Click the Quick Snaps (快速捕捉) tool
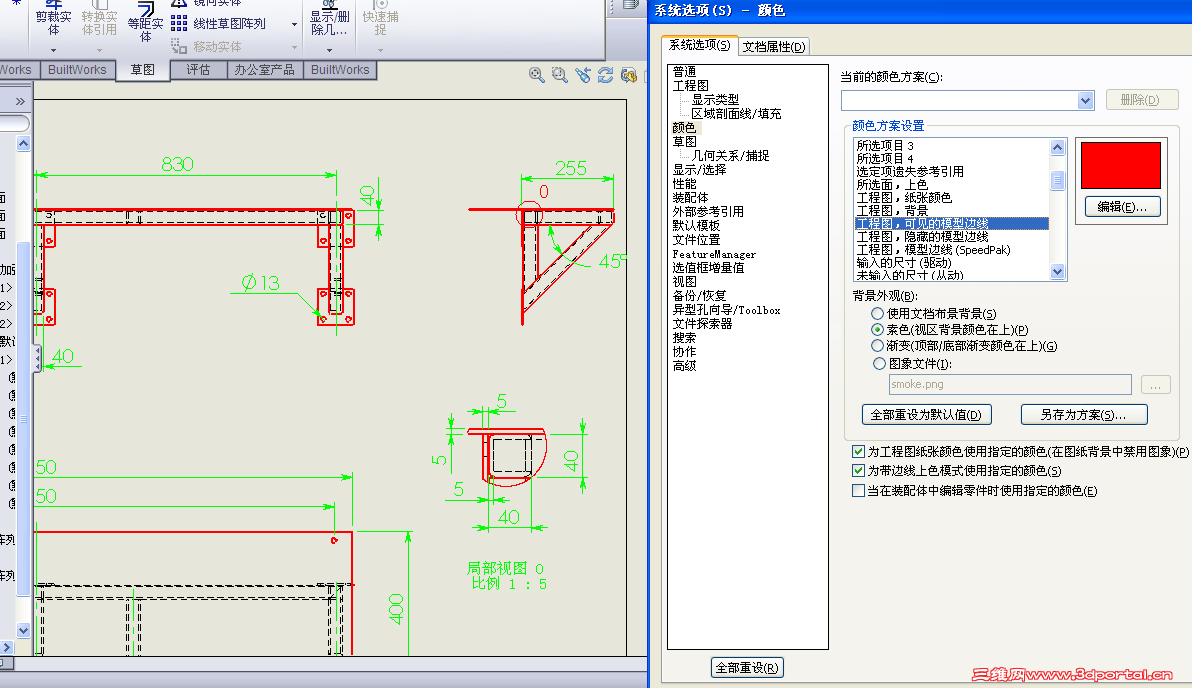 coord(380,18)
